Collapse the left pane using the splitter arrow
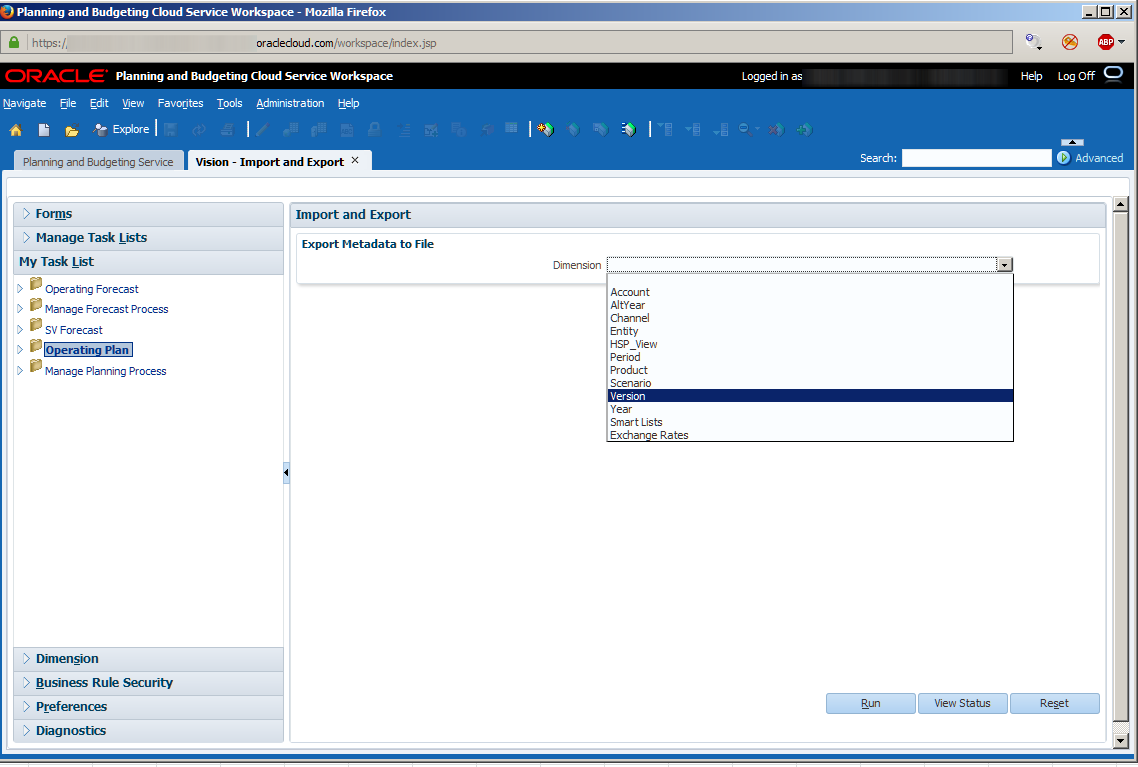 tap(286, 472)
